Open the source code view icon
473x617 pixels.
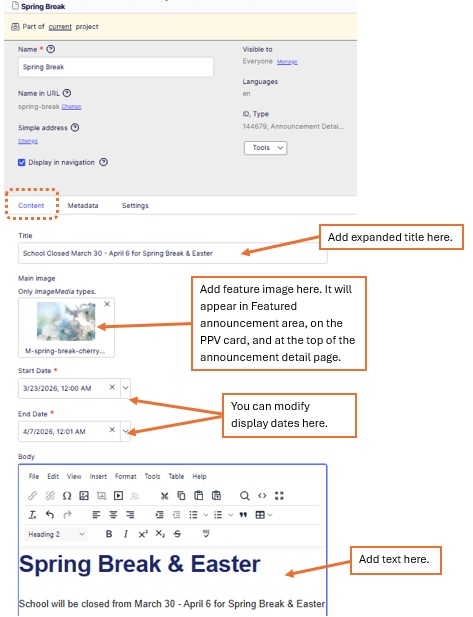coord(262,495)
